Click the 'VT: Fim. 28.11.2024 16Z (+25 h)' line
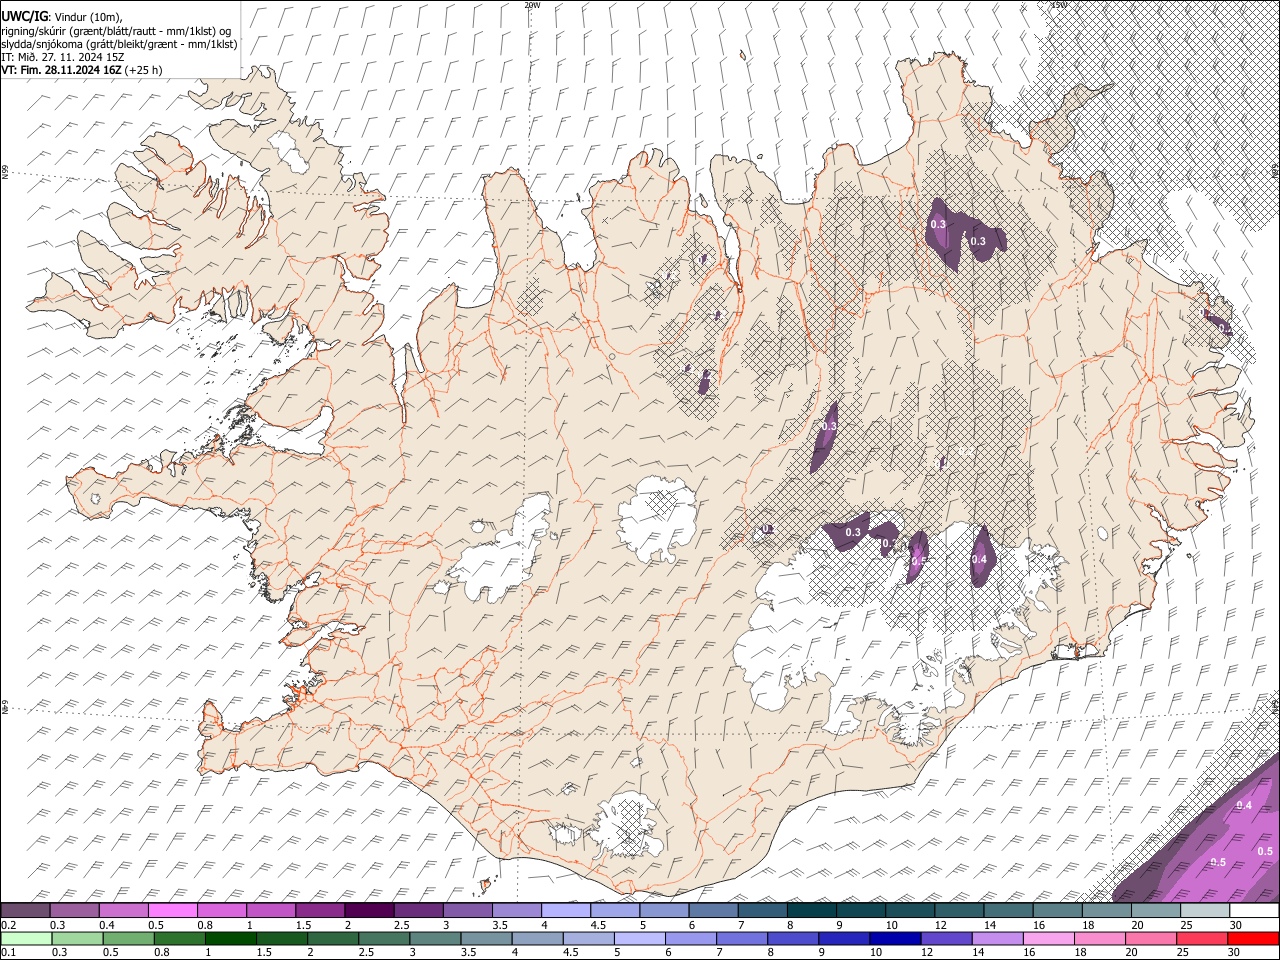Viewport: 1280px width, 960px height. 82,70
